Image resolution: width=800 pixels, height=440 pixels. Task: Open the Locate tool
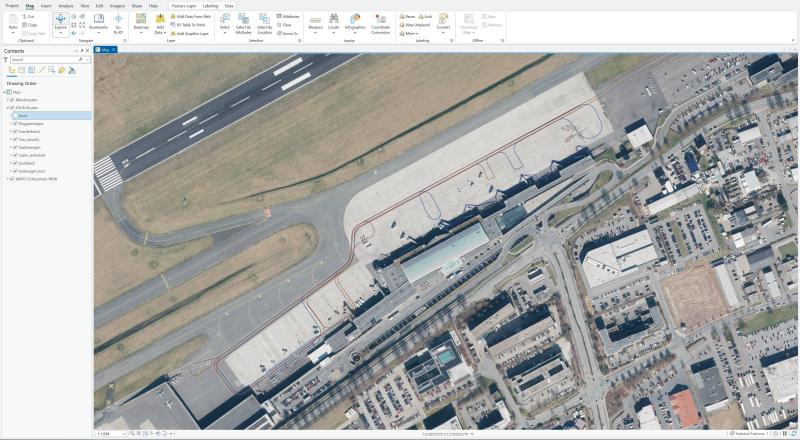333,20
